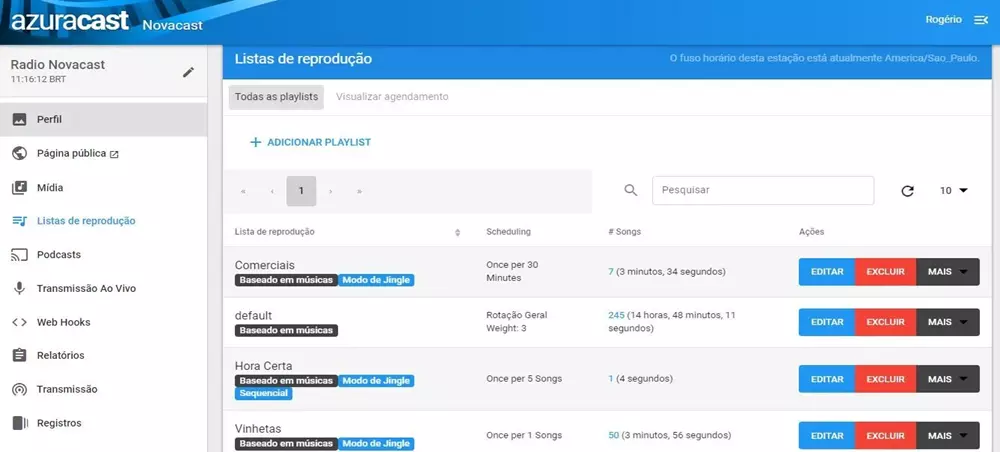Open Web Hooks in sidebar

click(63, 322)
